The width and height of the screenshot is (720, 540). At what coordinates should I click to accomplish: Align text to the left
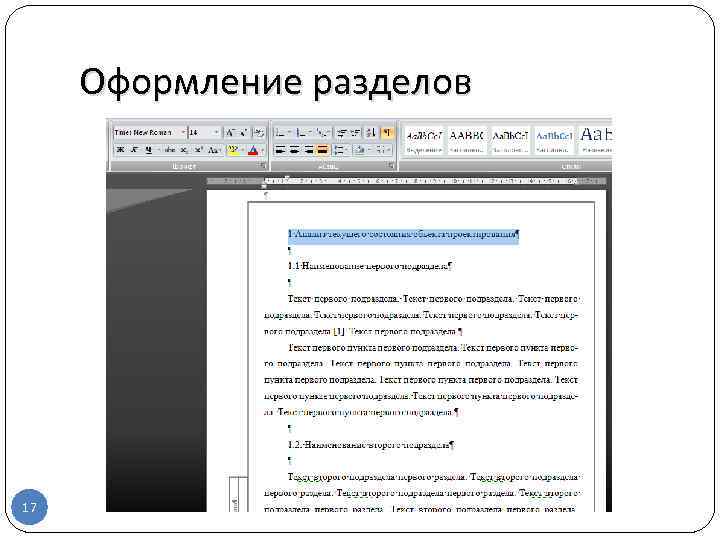[x=280, y=150]
